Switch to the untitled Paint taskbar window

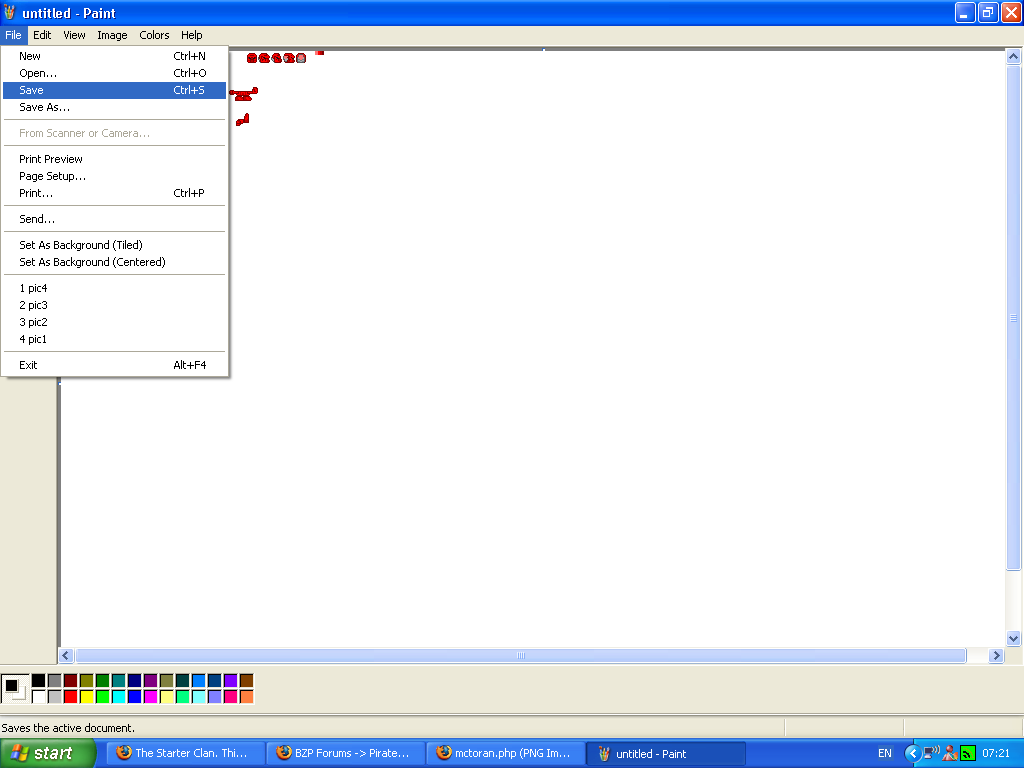click(x=664, y=753)
